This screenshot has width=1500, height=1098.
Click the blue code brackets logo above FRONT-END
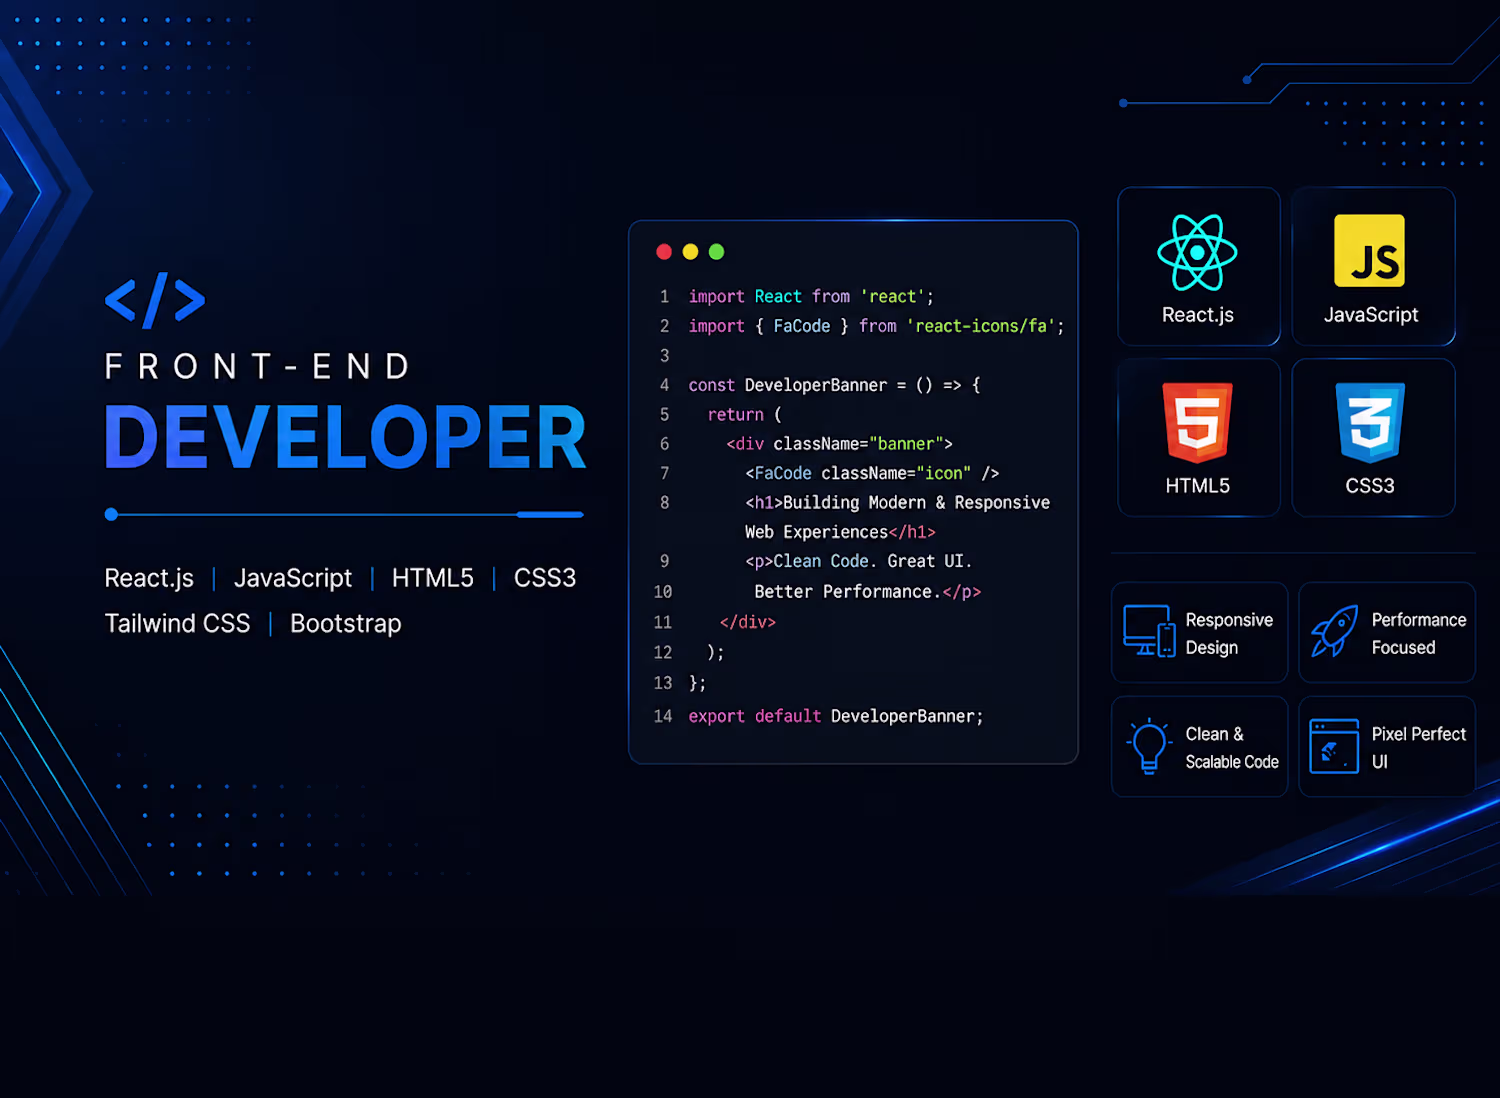click(x=155, y=300)
